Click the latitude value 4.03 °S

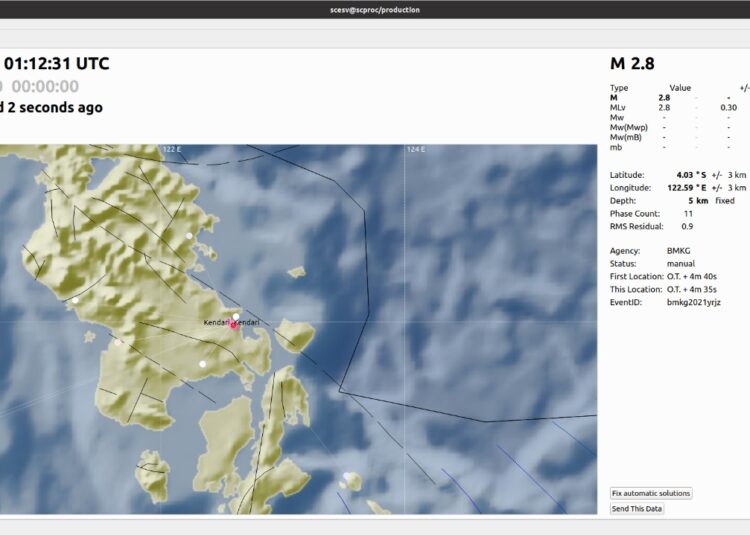coord(691,175)
